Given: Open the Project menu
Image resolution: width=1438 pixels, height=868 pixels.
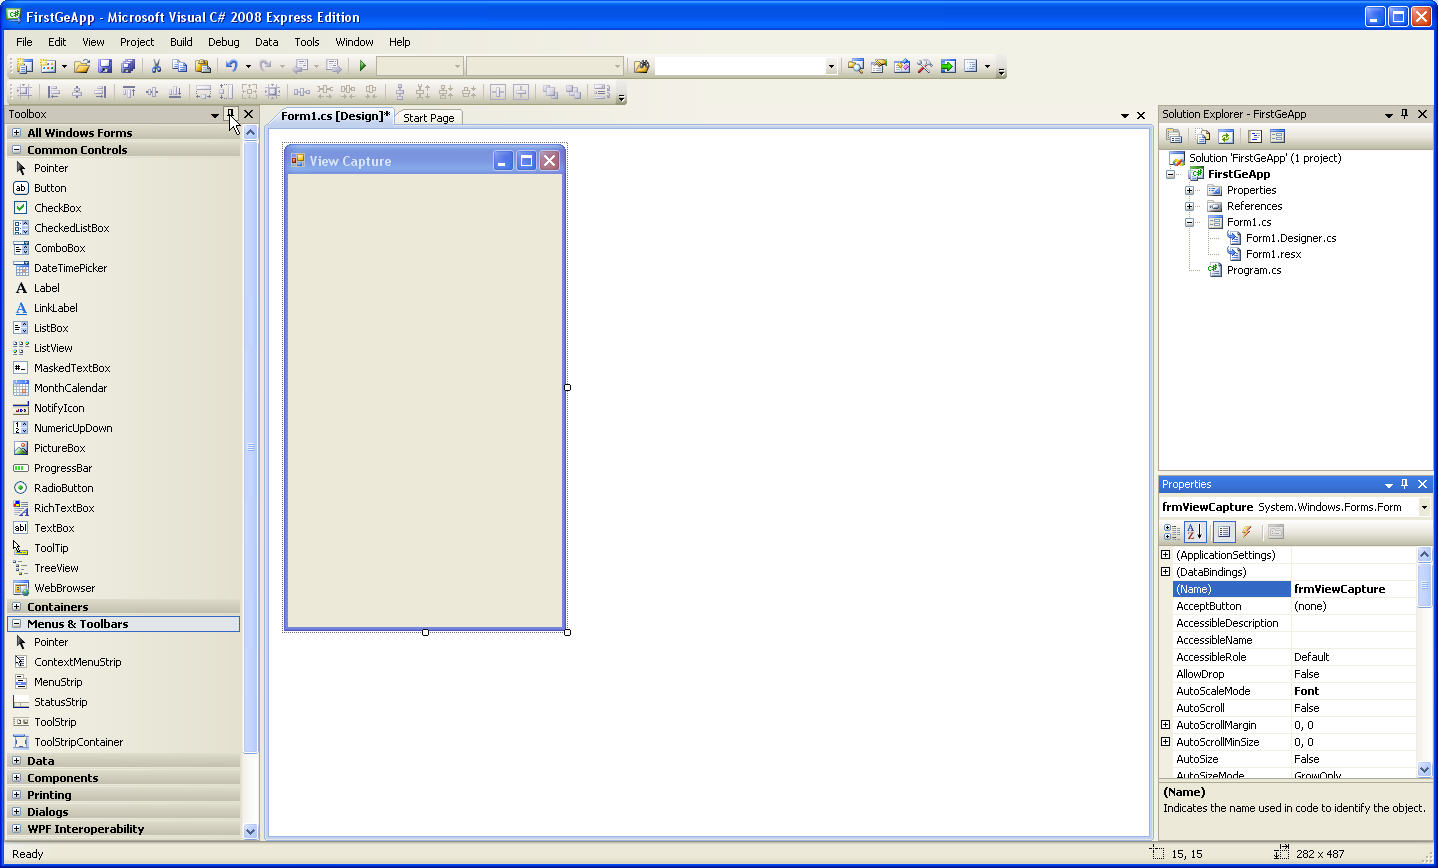Looking at the screenshot, I should [x=137, y=42].
